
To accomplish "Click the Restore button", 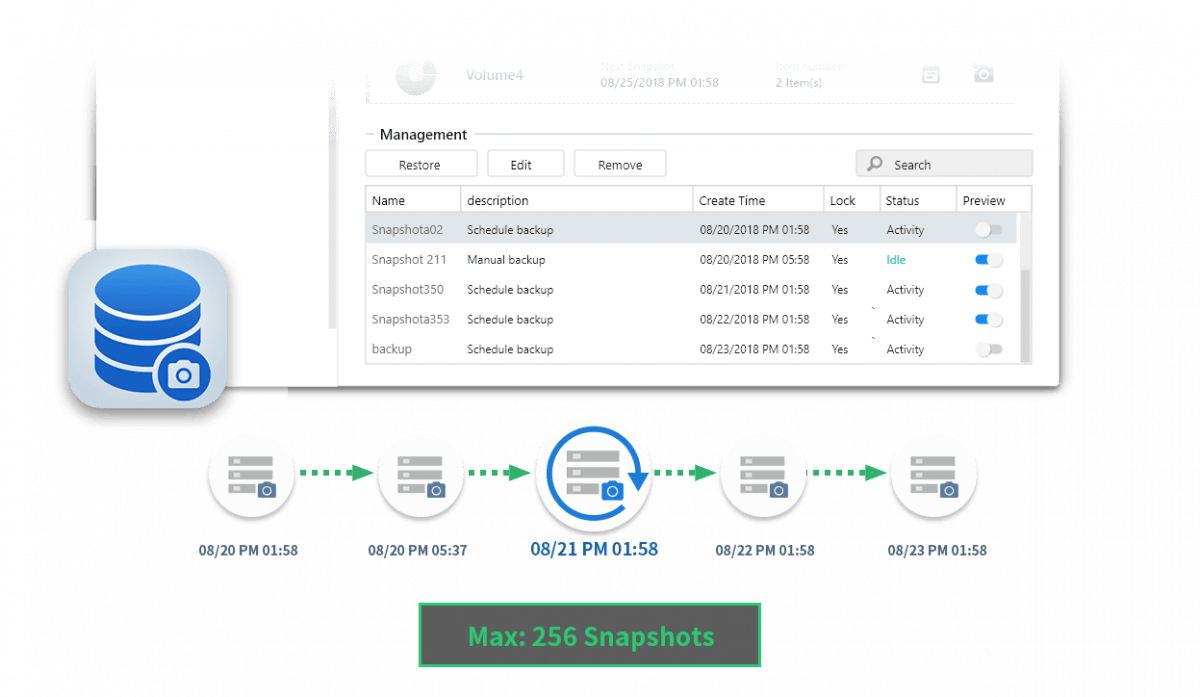I will (419, 165).
